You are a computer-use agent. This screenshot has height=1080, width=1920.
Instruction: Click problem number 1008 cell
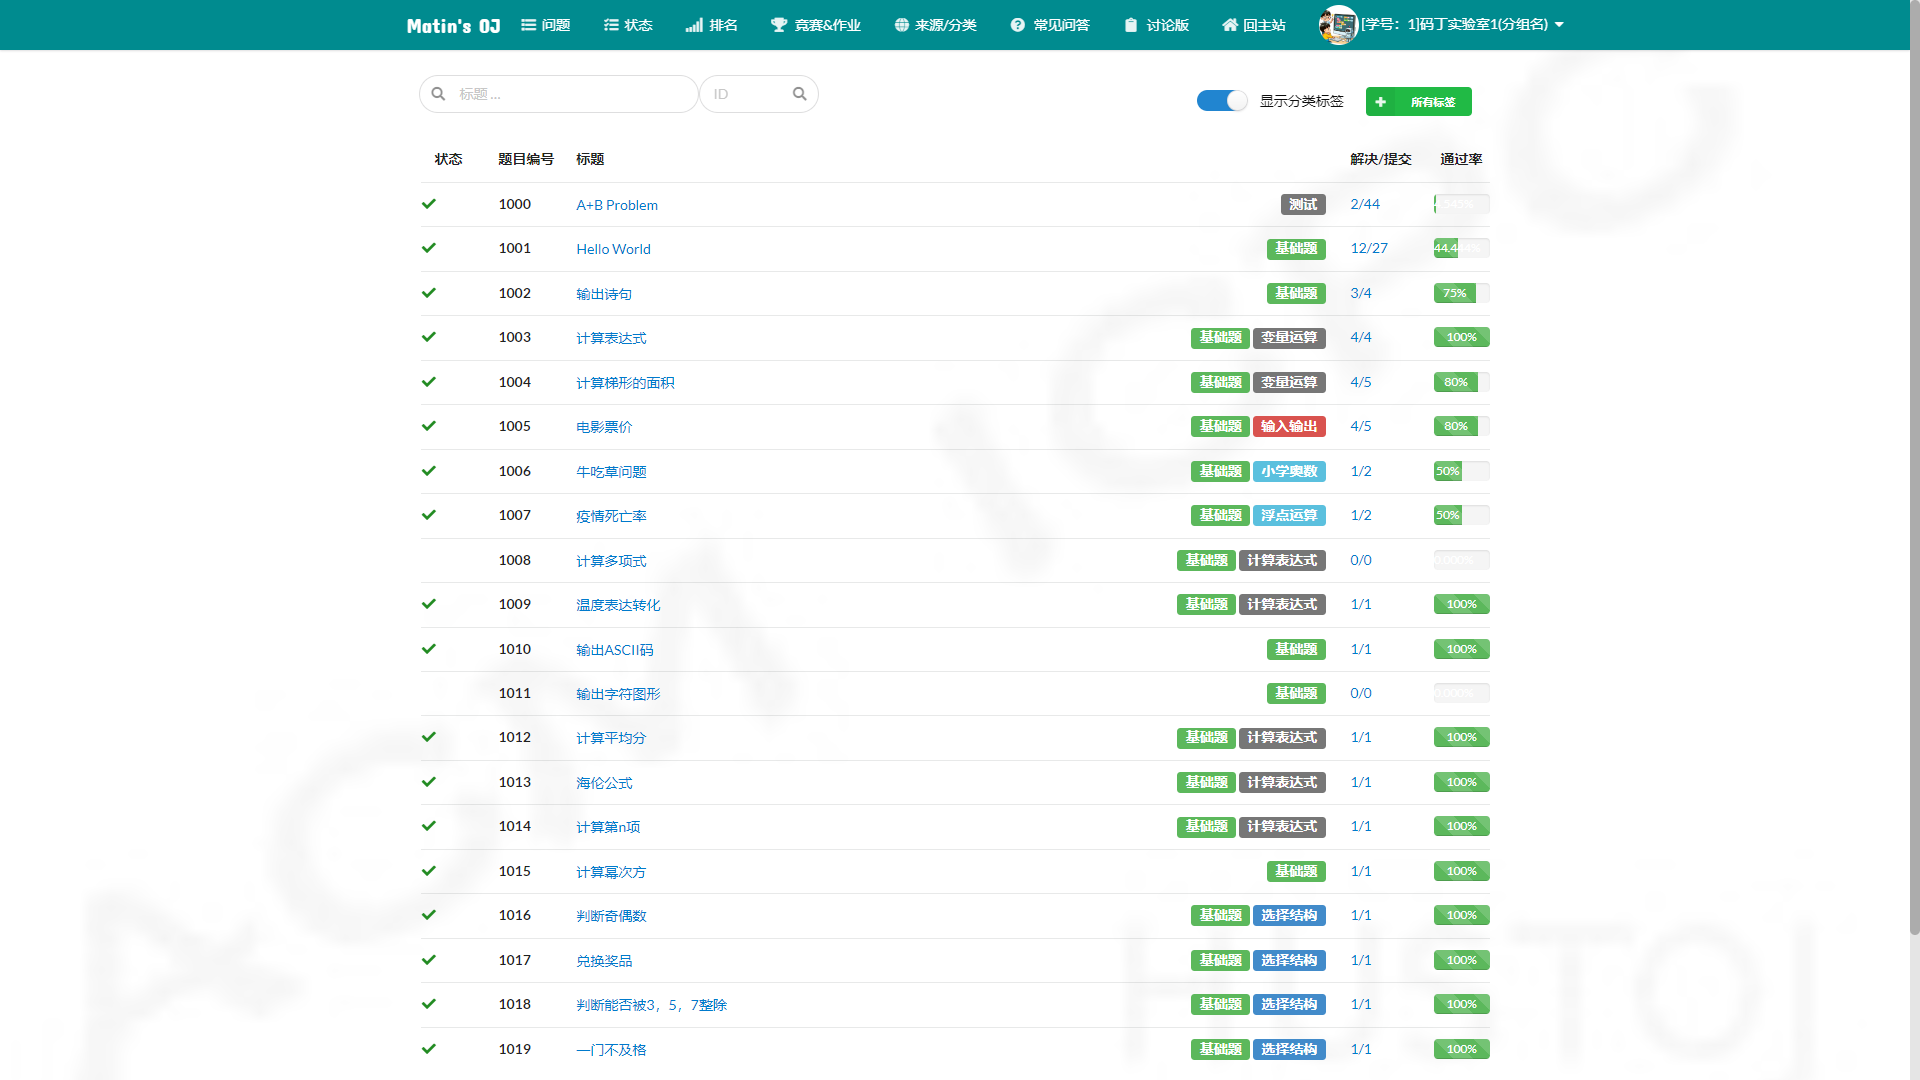coord(515,560)
